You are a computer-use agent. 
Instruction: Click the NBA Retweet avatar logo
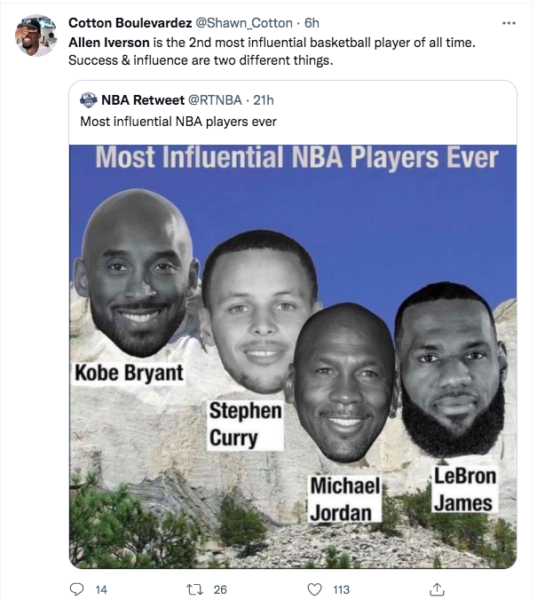tap(88, 100)
